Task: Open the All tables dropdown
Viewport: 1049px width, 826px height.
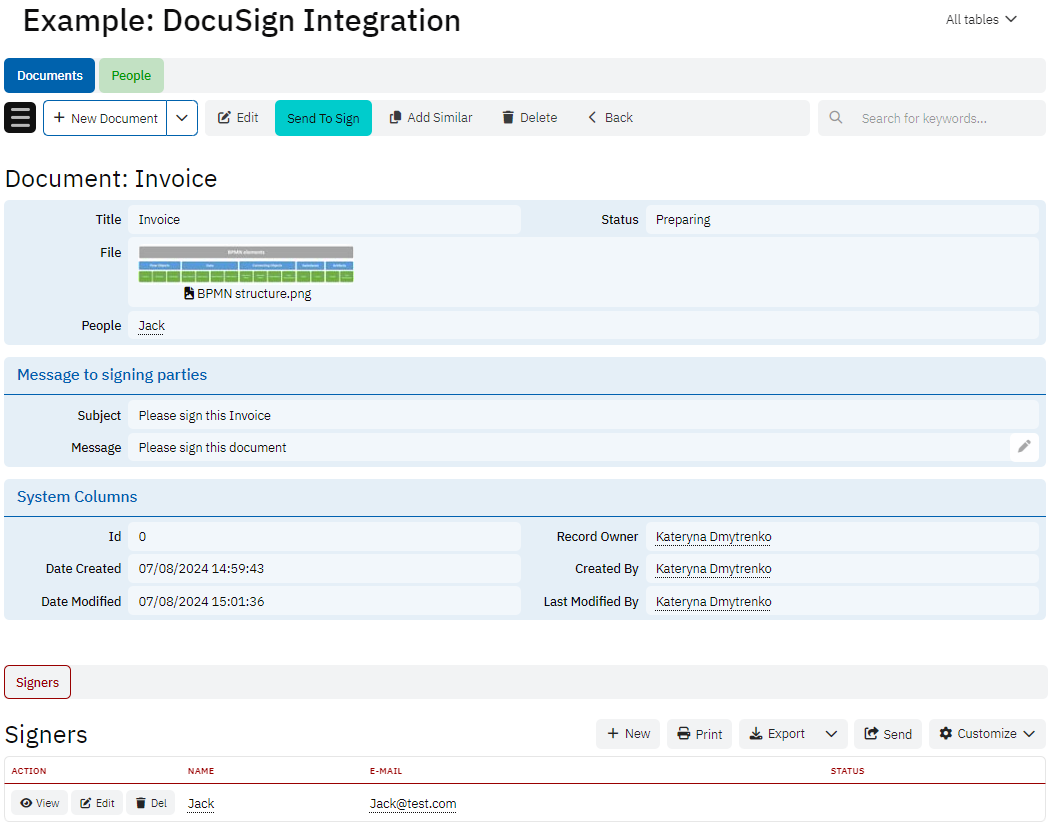Action: (x=980, y=20)
